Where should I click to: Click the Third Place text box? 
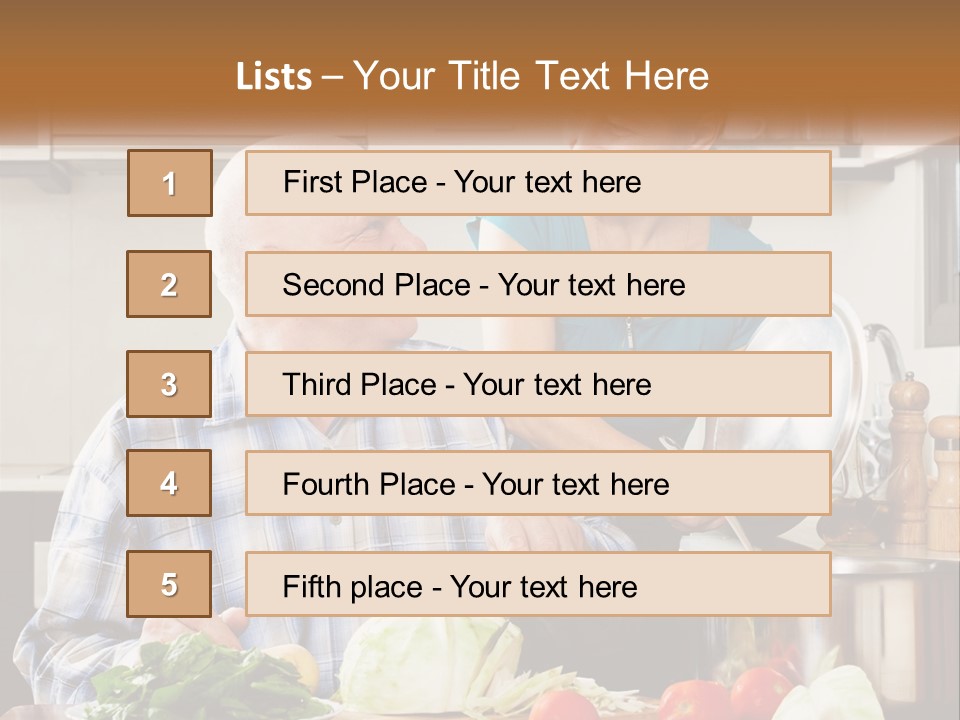[x=538, y=384]
